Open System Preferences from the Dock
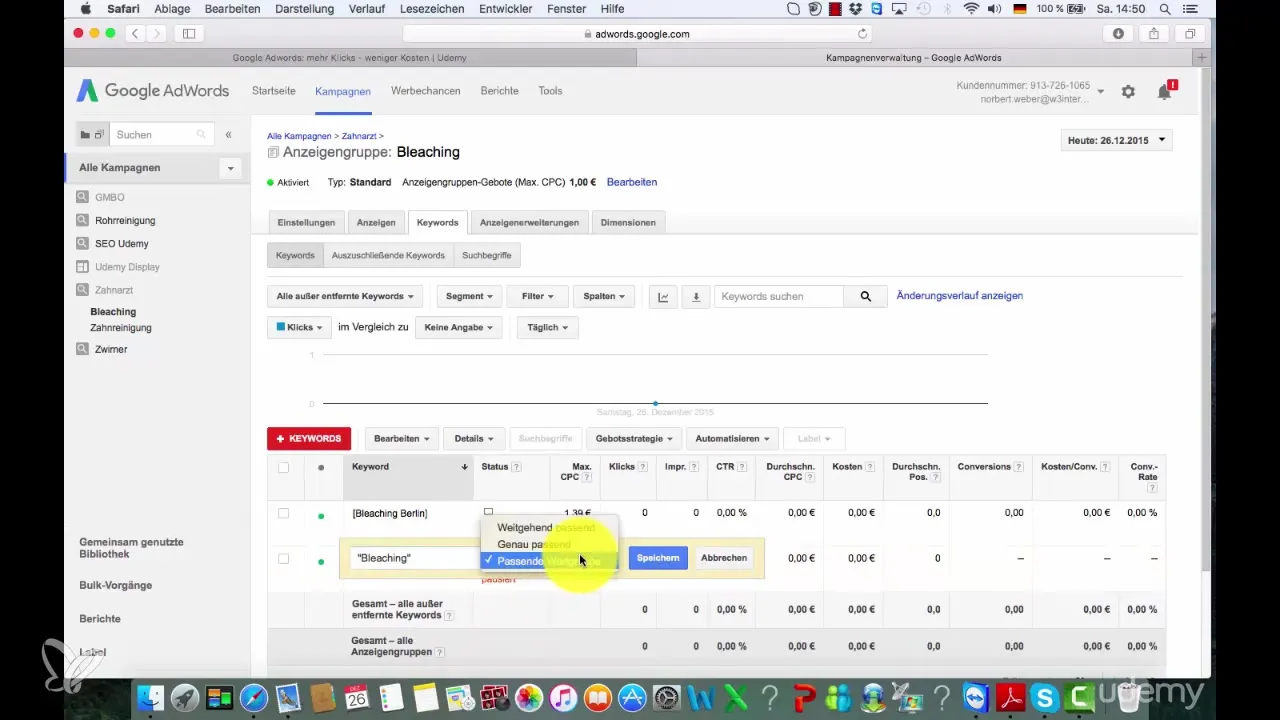1280x720 pixels. pyautogui.click(x=667, y=697)
